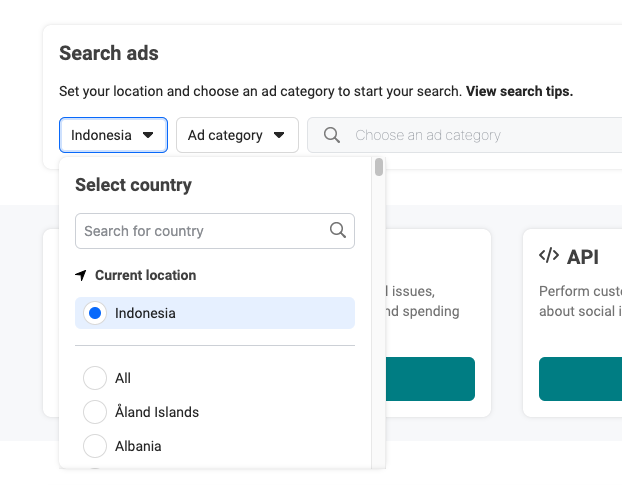Viewport: 622px width, 485px height.
Task: Open the Ad category dropdown
Action: tap(237, 135)
